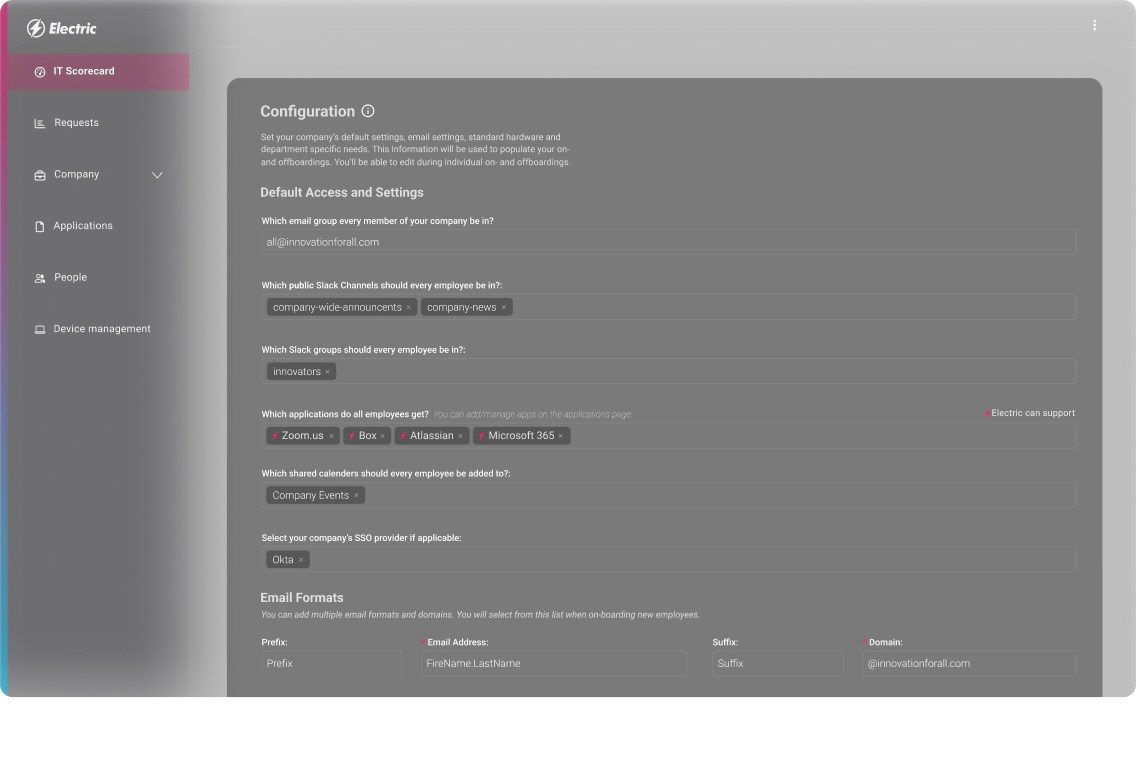Open the three-dot overflow menu top right
This screenshot has width=1136, height=783.
point(1094,24)
